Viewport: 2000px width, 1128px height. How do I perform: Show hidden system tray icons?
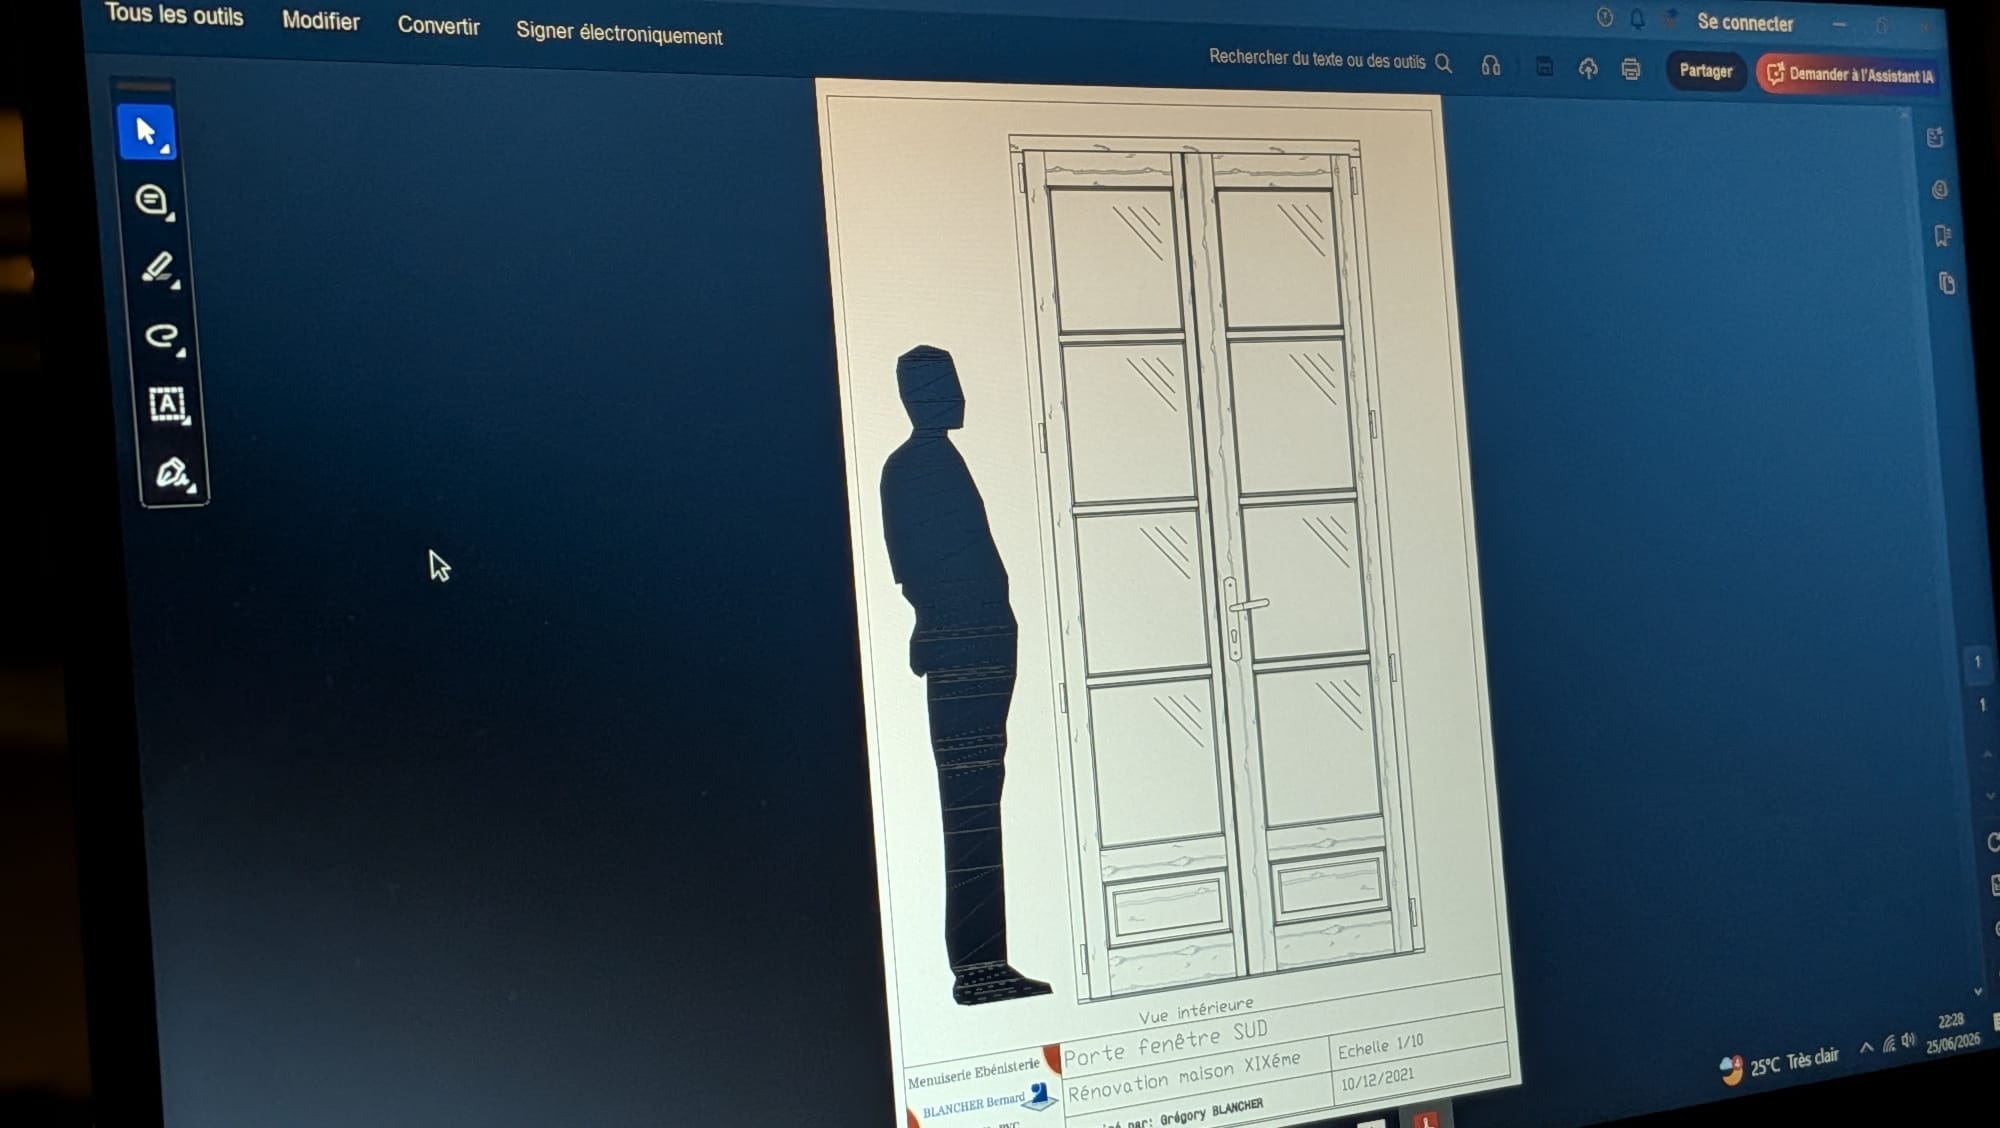tap(1866, 1048)
